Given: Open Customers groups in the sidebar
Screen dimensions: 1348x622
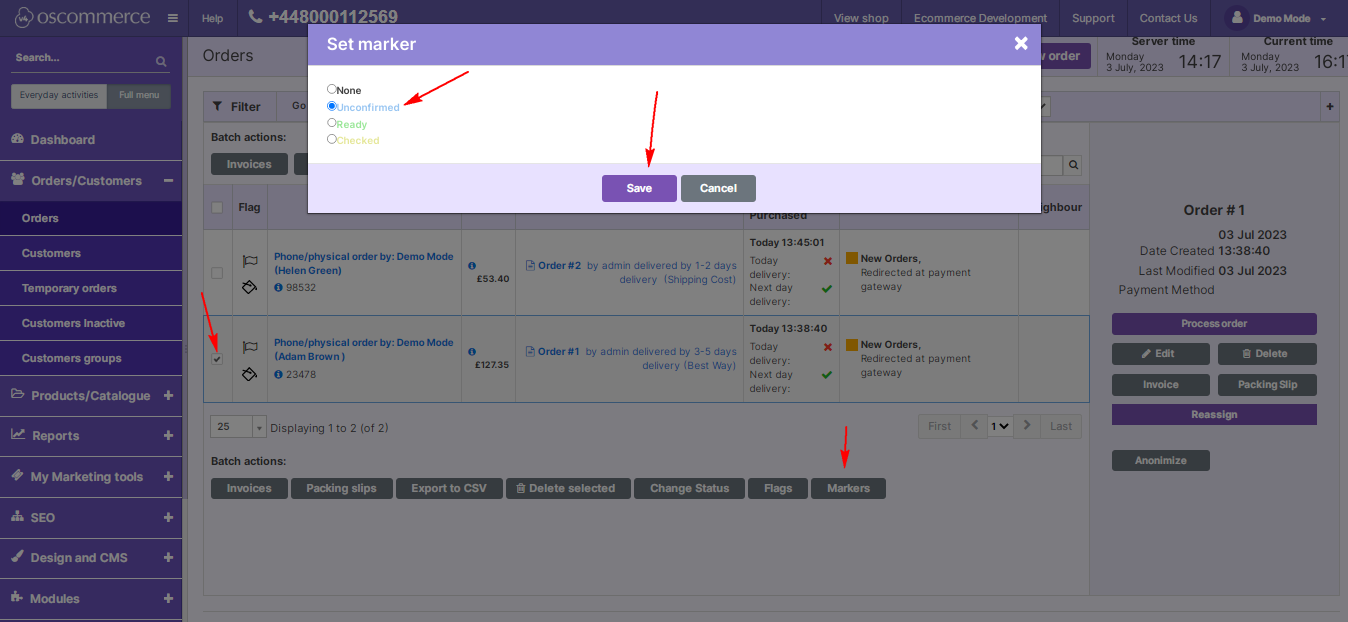Looking at the screenshot, I should click(x=72, y=358).
